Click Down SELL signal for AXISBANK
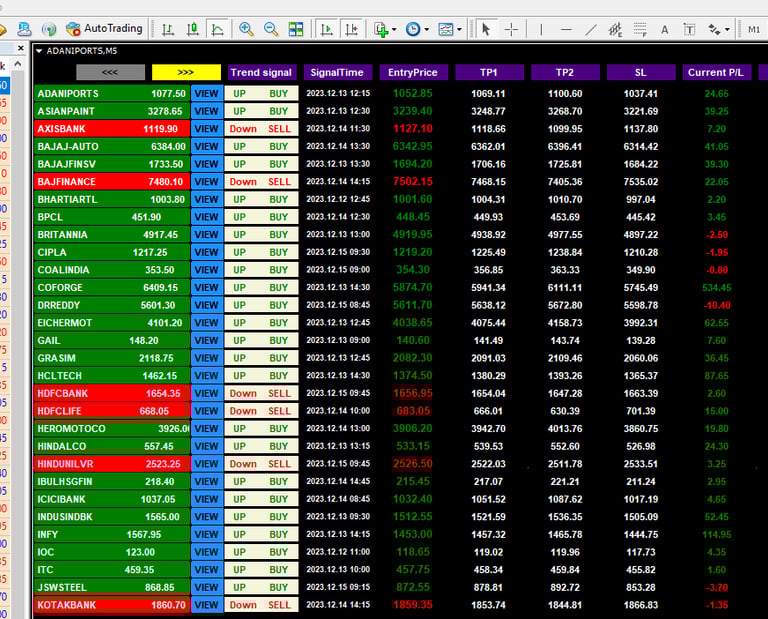The height and width of the screenshot is (619, 768). (261, 129)
